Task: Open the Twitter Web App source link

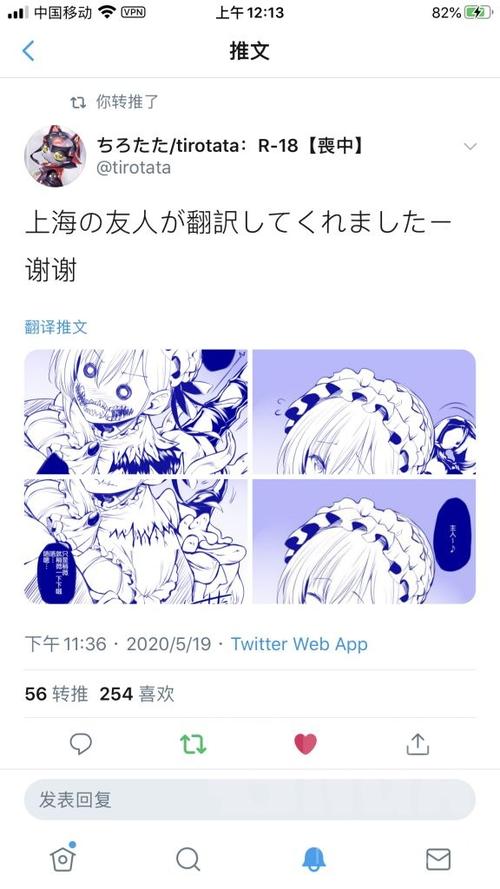Action: pos(299,644)
